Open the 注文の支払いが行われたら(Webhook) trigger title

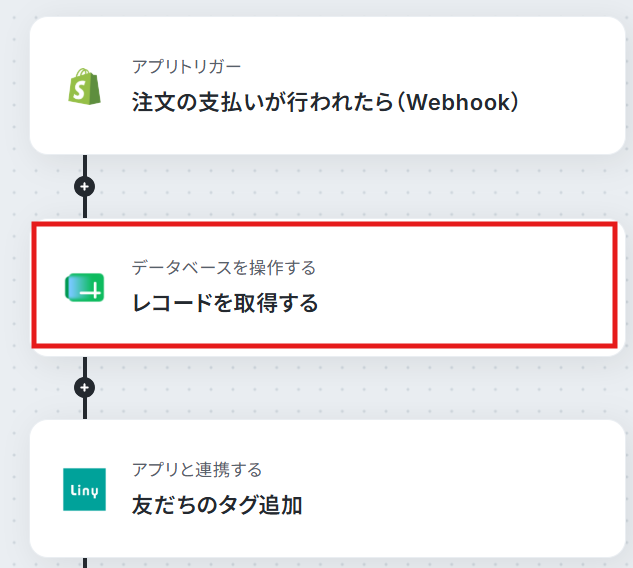(x=325, y=102)
